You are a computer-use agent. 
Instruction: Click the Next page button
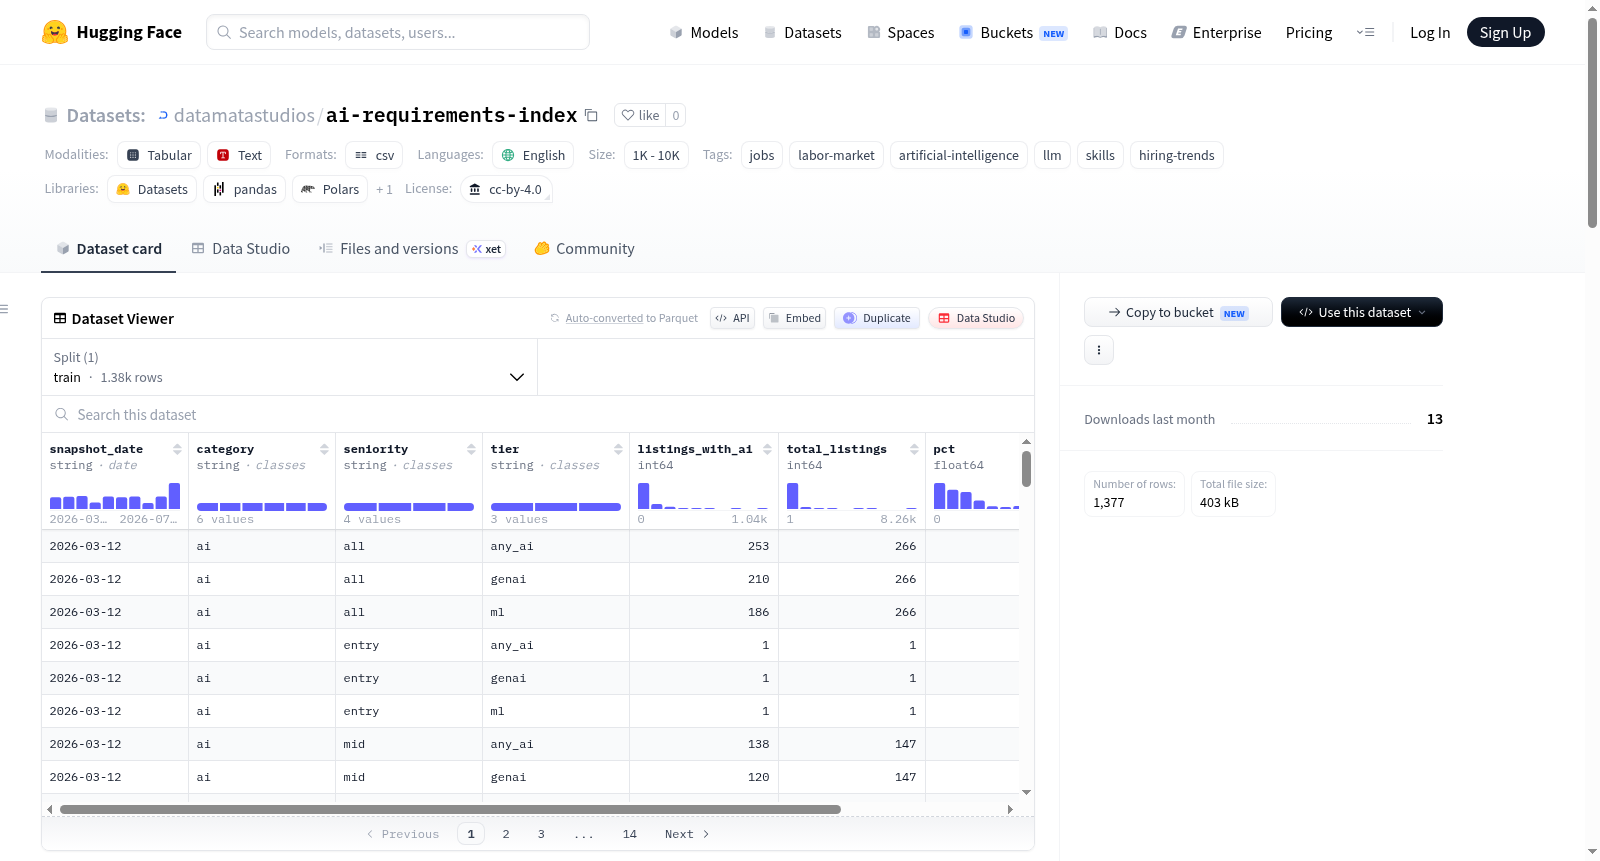coord(687,834)
